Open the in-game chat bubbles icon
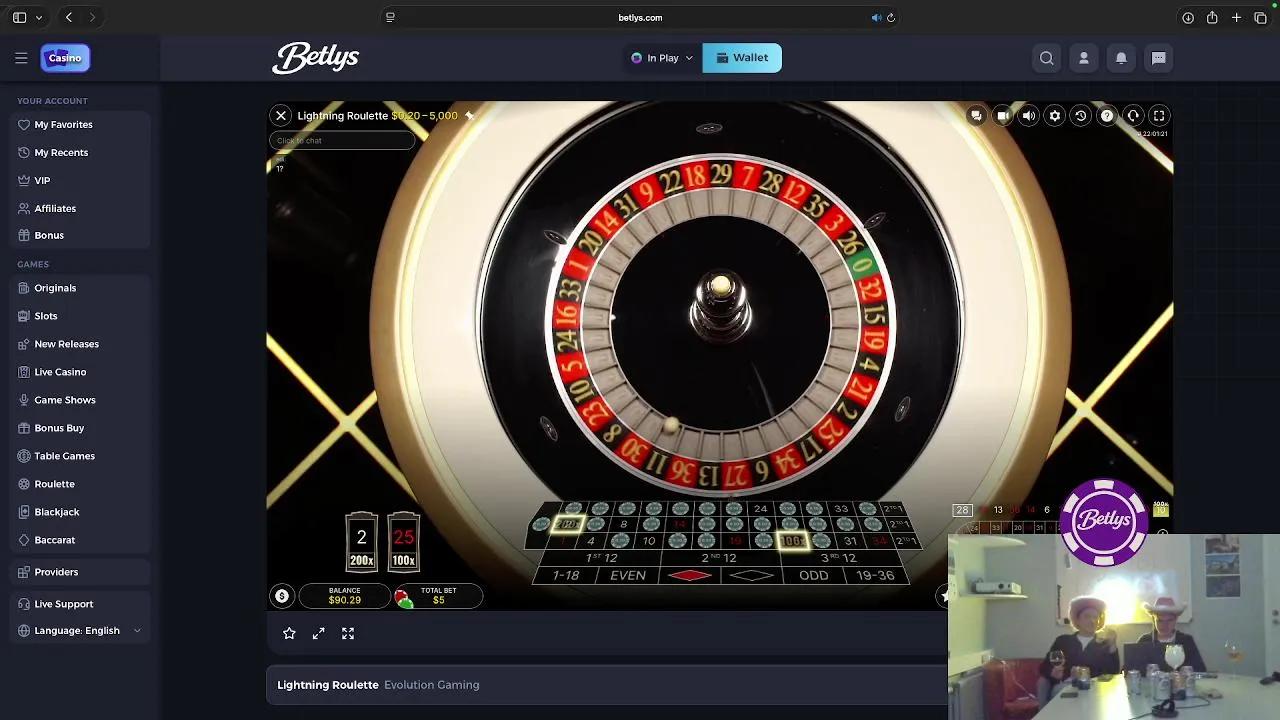 (x=977, y=116)
